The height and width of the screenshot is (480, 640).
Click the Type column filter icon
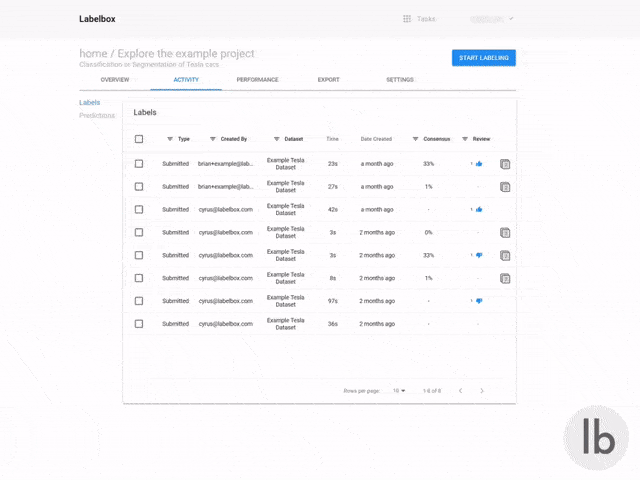pyautogui.click(x=170, y=139)
